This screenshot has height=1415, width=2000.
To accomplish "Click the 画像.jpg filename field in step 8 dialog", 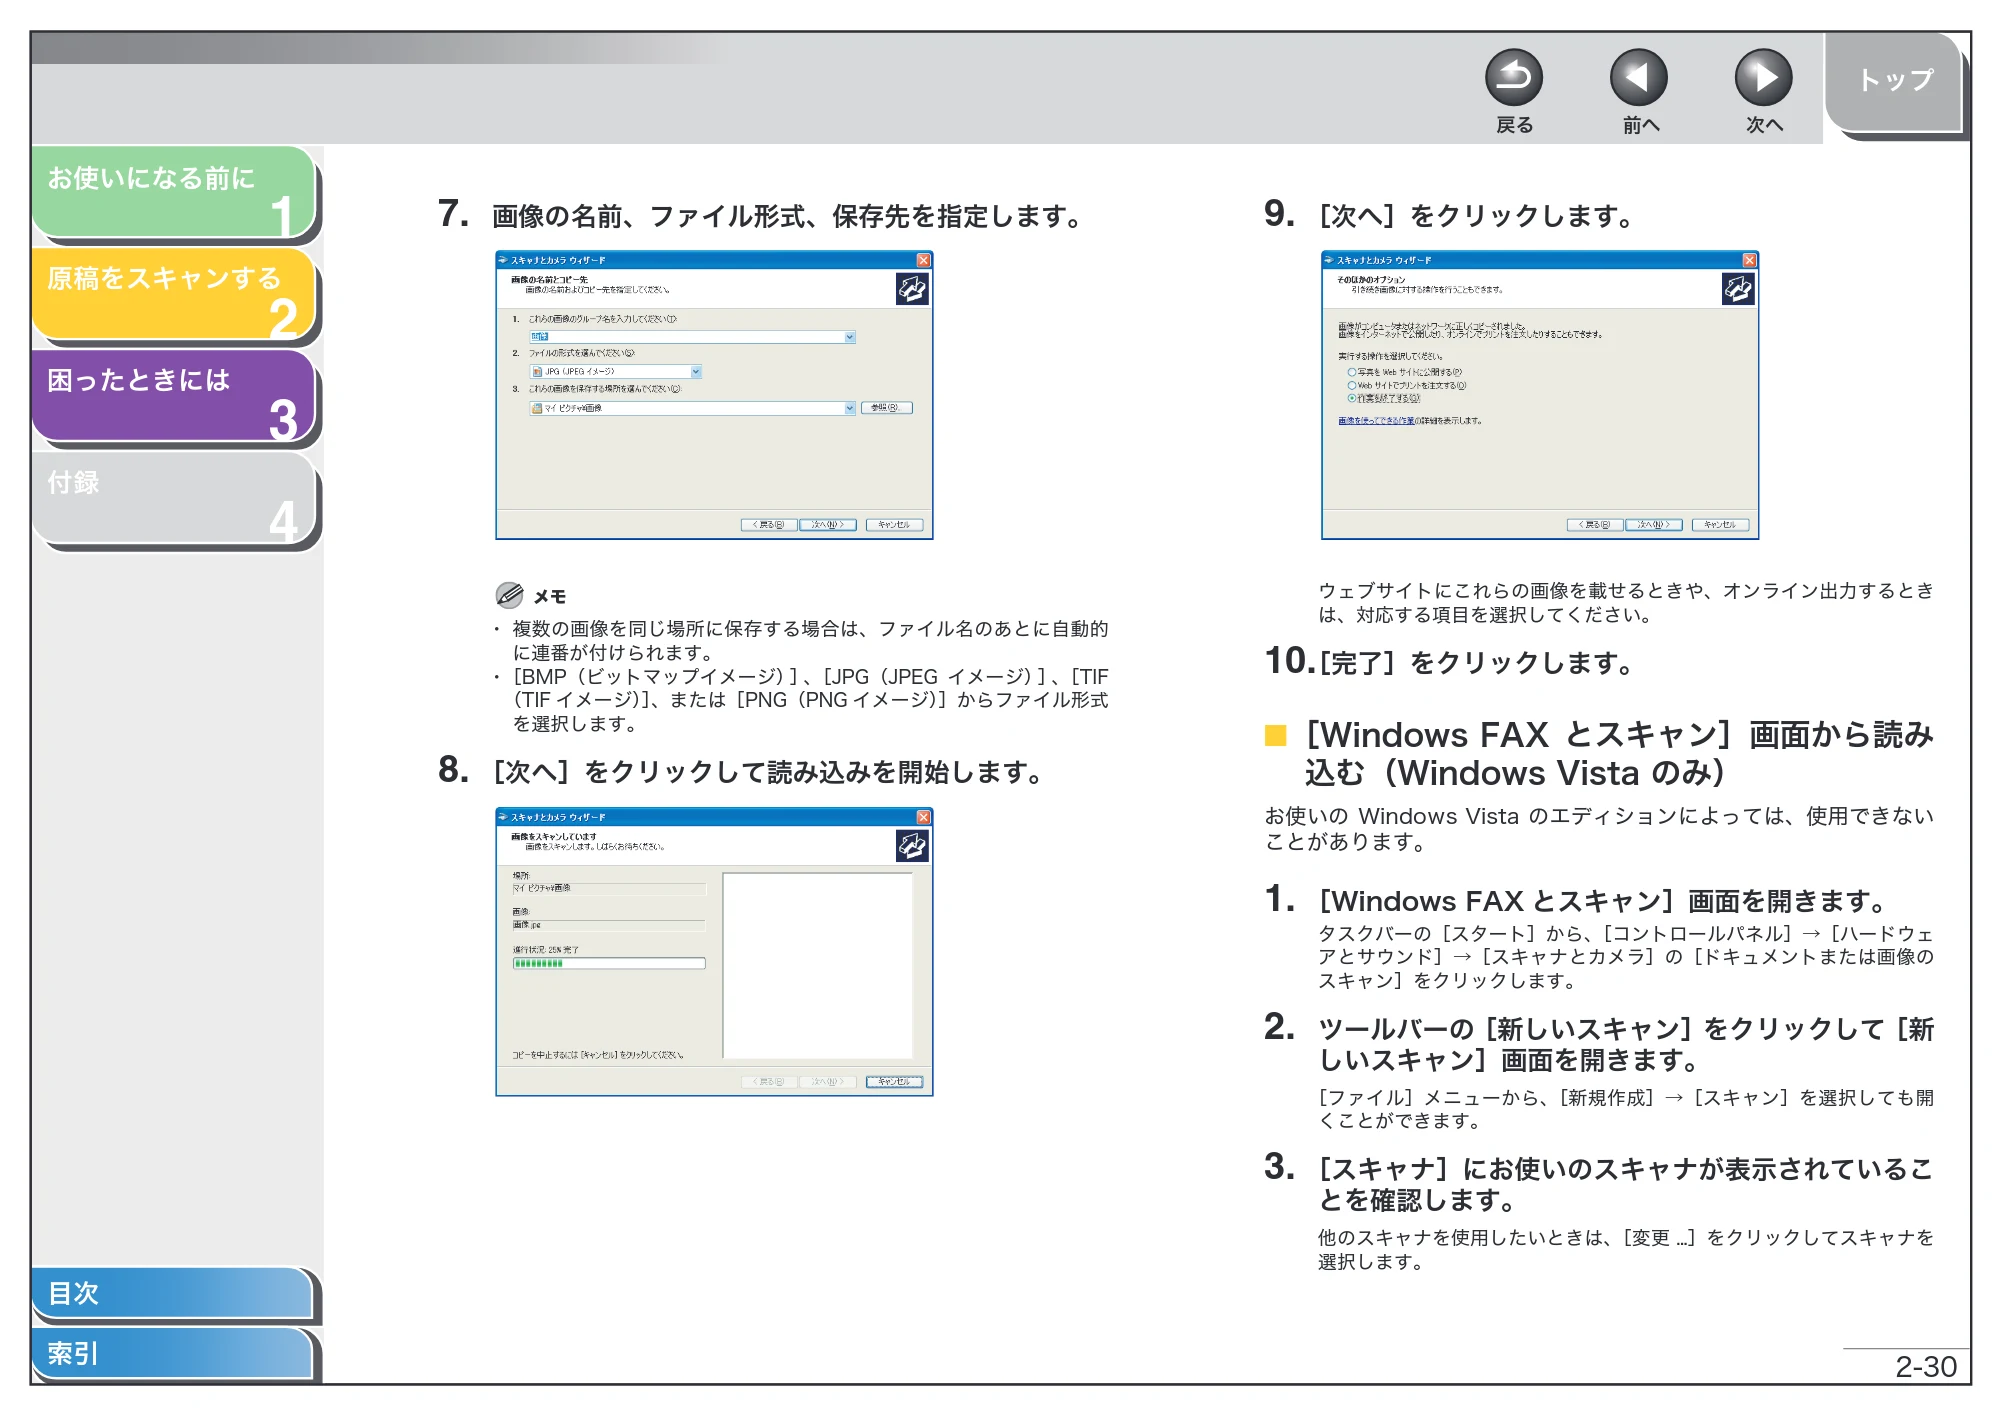I will click(609, 926).
